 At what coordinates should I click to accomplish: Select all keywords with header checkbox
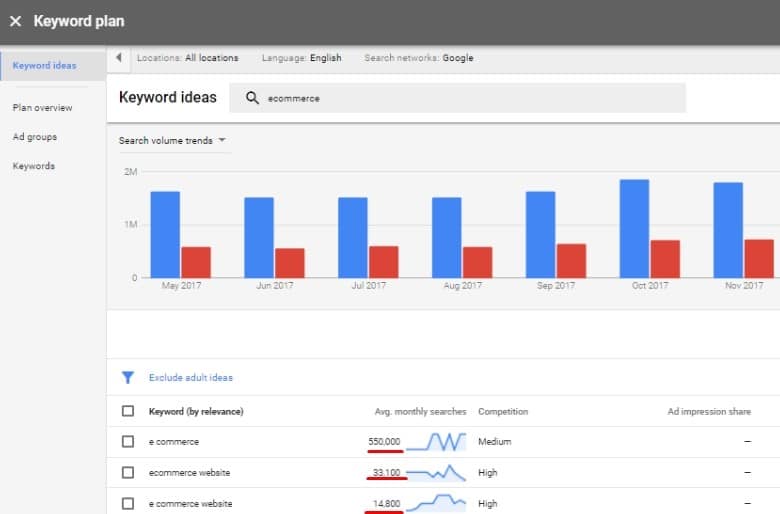pyautogui.click(x=127, y=411)
